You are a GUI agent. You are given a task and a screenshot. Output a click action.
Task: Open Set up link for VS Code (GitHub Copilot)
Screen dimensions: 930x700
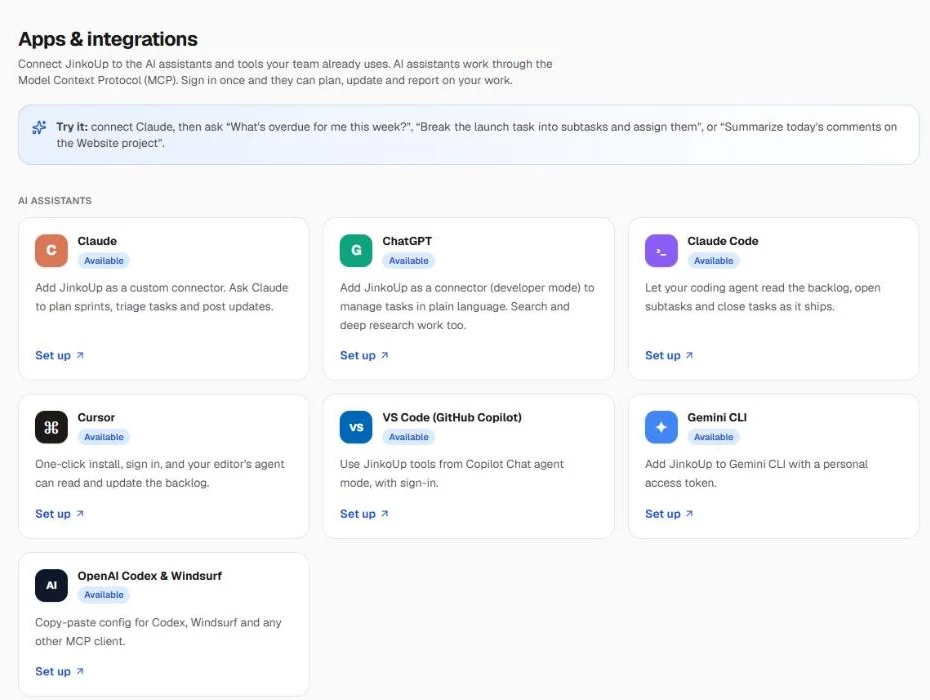tap(364, 514)
